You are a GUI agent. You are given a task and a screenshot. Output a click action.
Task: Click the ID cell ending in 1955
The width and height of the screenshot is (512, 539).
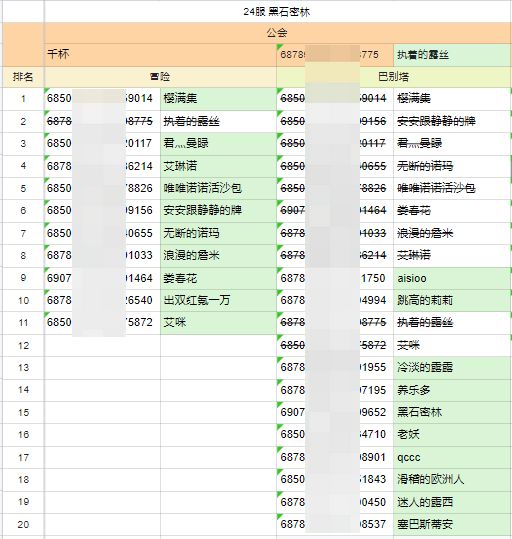(x=335, y=367)
